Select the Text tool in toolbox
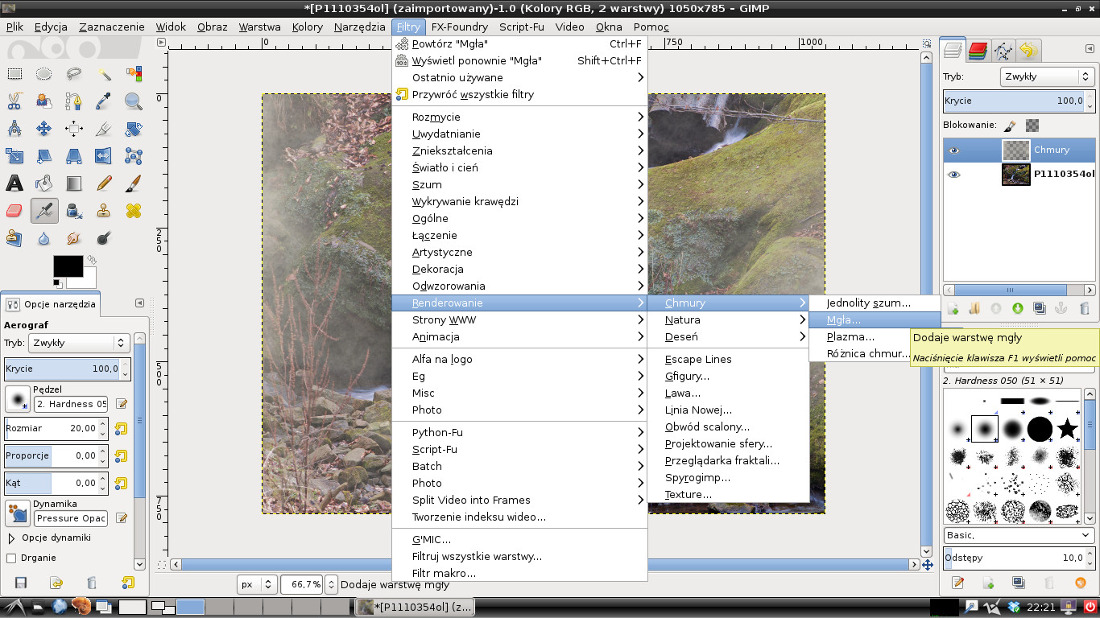The image size is (1100, 618). [x=14, y=183]
